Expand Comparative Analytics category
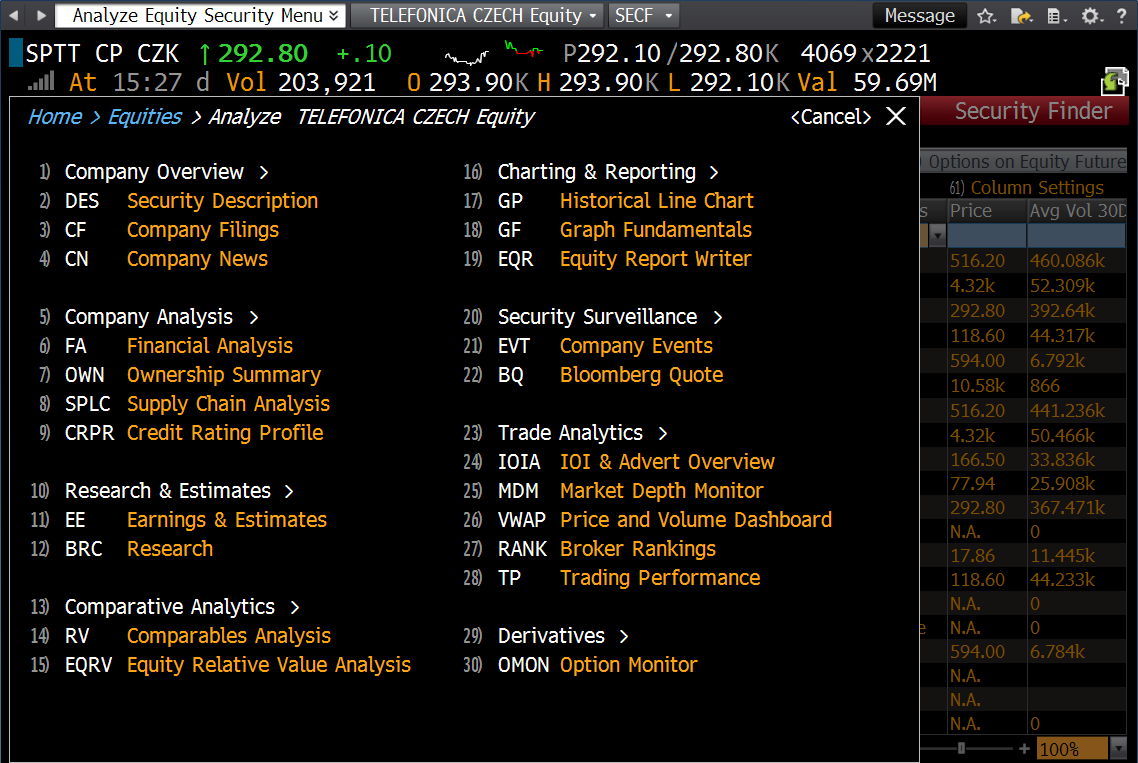 pos(181,607)
